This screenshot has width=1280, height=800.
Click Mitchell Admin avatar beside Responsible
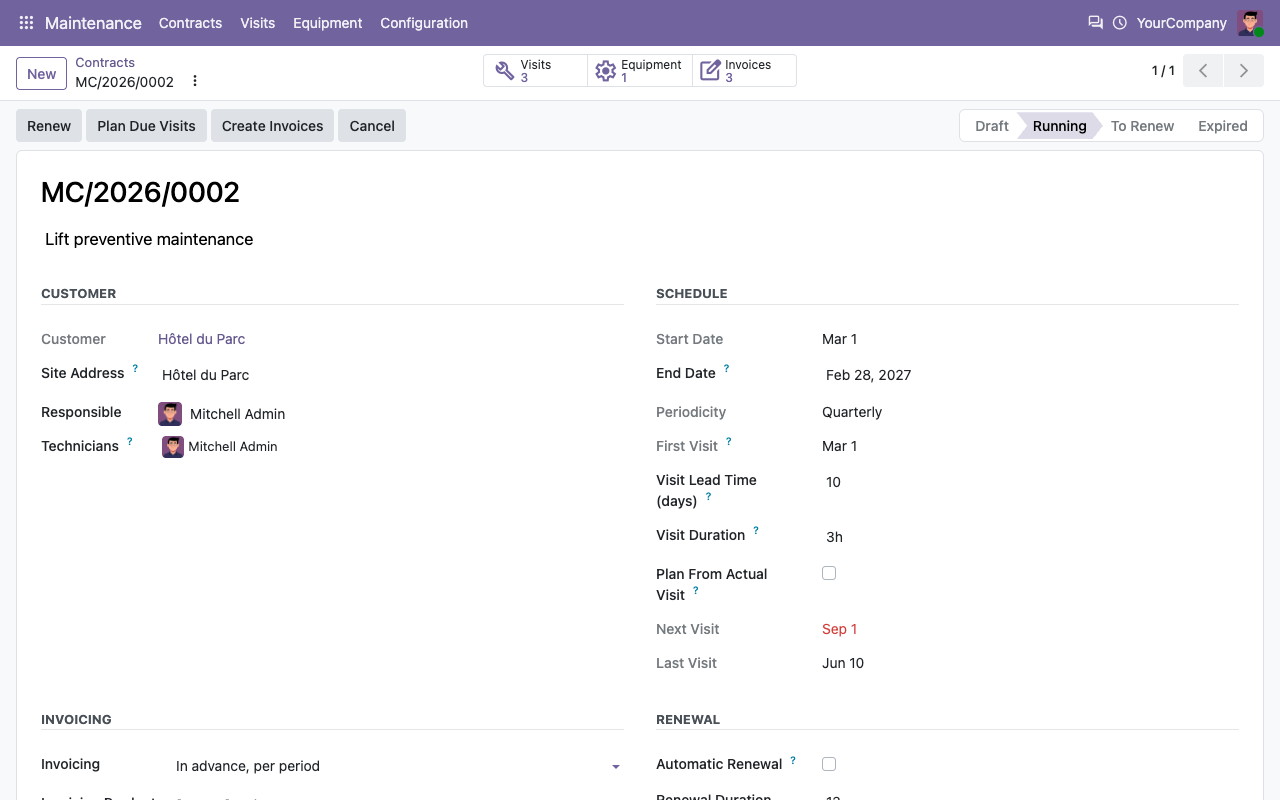(x=170, y=414)
